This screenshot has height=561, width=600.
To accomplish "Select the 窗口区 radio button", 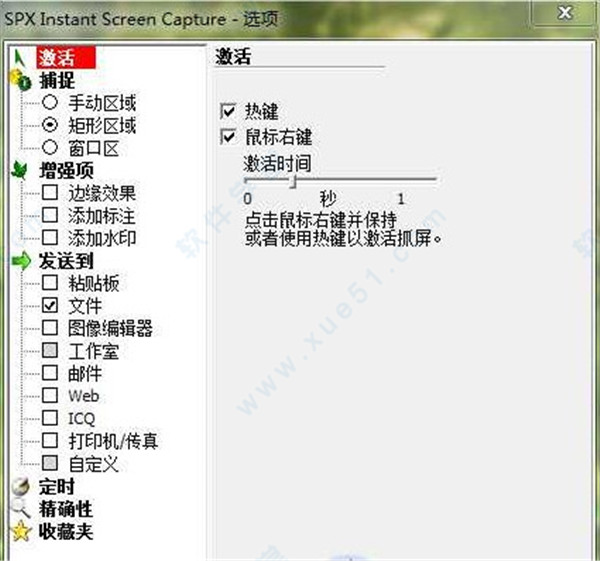I will (50, 148).
